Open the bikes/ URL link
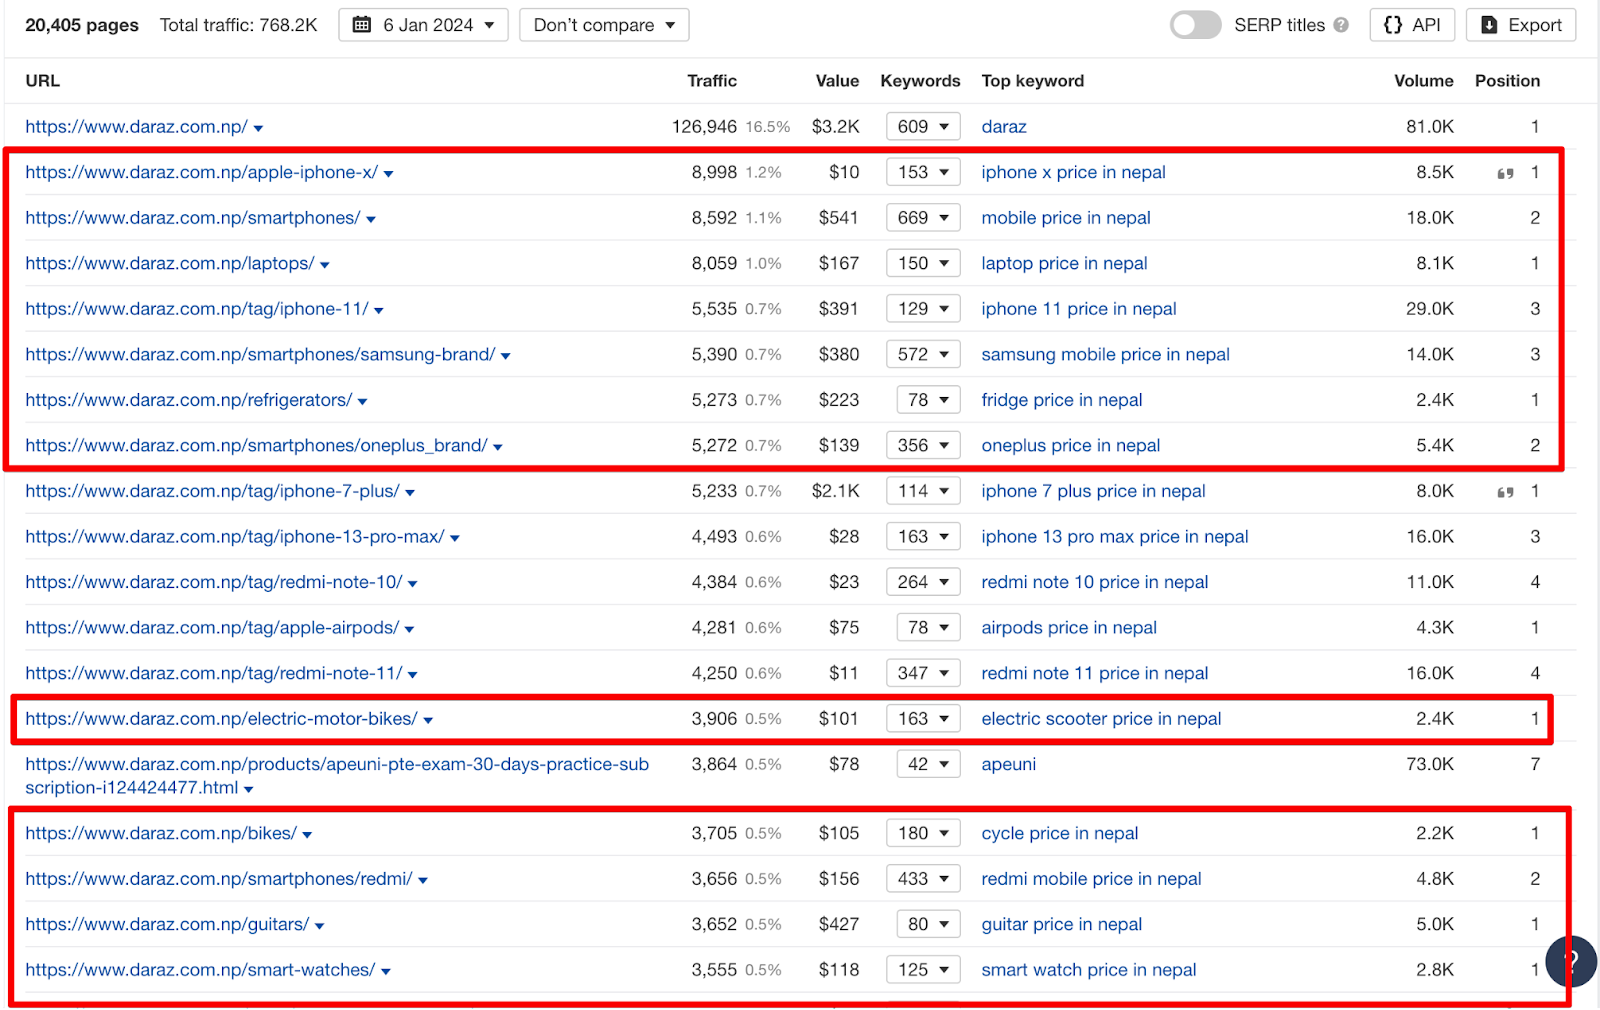The width and height of the screenshot is (1600, 1010). [x=161, y=833]
